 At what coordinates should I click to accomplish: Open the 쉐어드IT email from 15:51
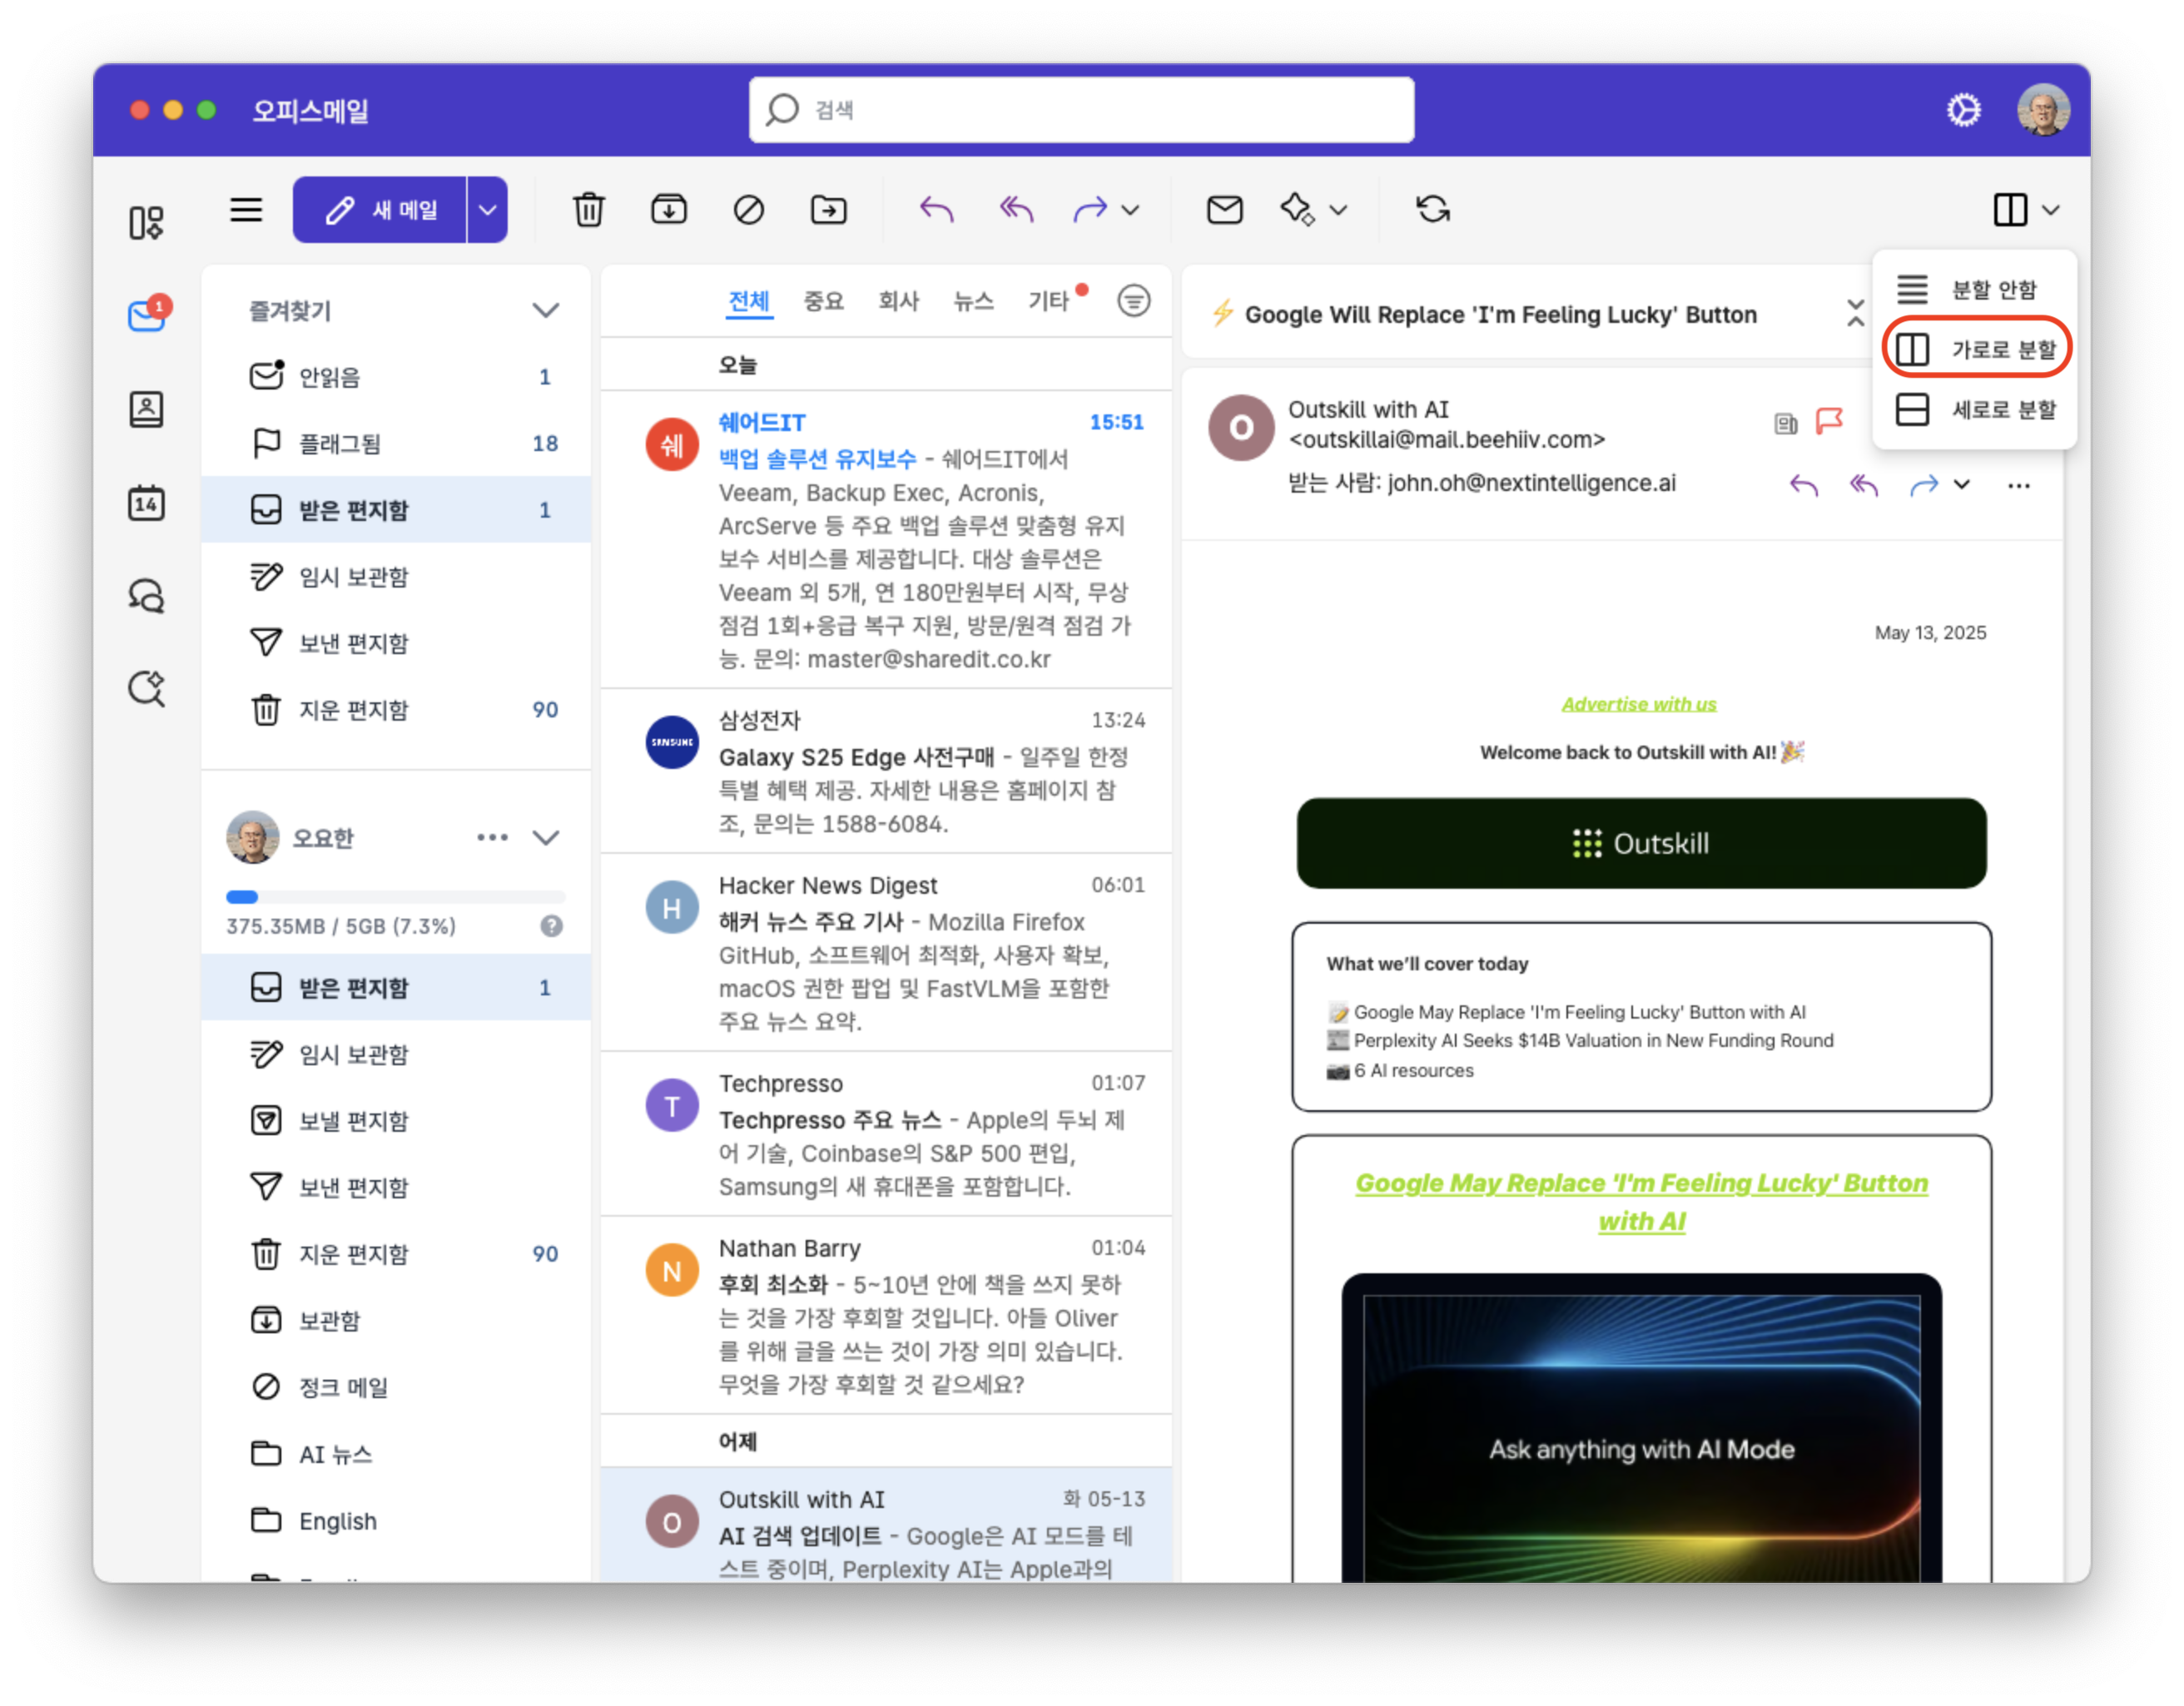[886, 540]
